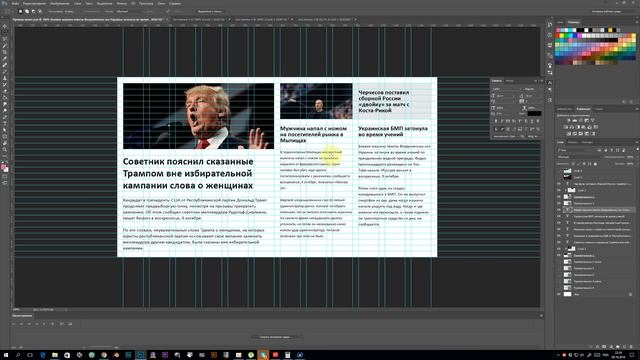Toggle Underline in Character panel
The image size is (640, 360).
pyautogui.click(x=532, y=121)
